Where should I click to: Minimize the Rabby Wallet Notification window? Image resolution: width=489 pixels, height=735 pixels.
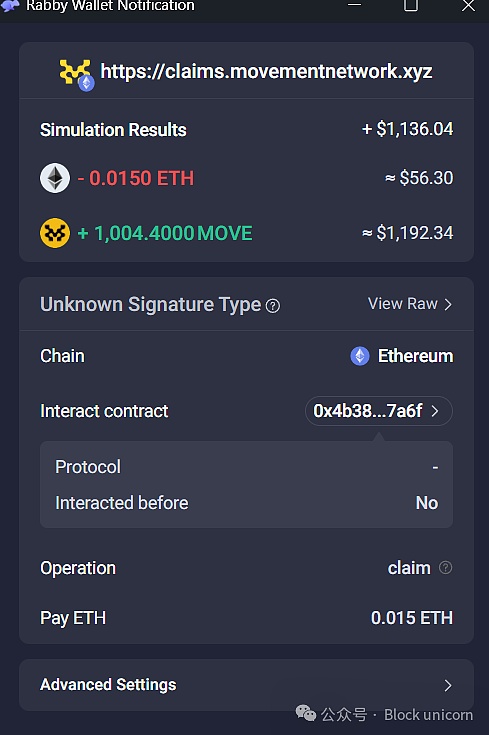coord(354,5)
